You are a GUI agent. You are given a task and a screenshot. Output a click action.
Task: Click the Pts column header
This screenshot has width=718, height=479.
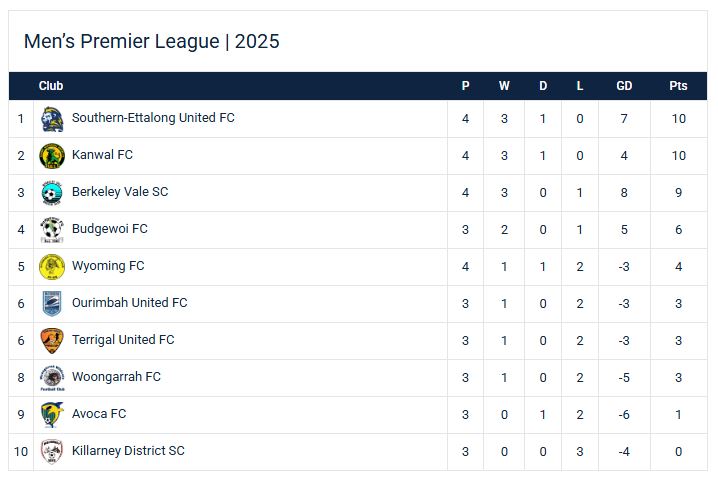tap(678, 86)
